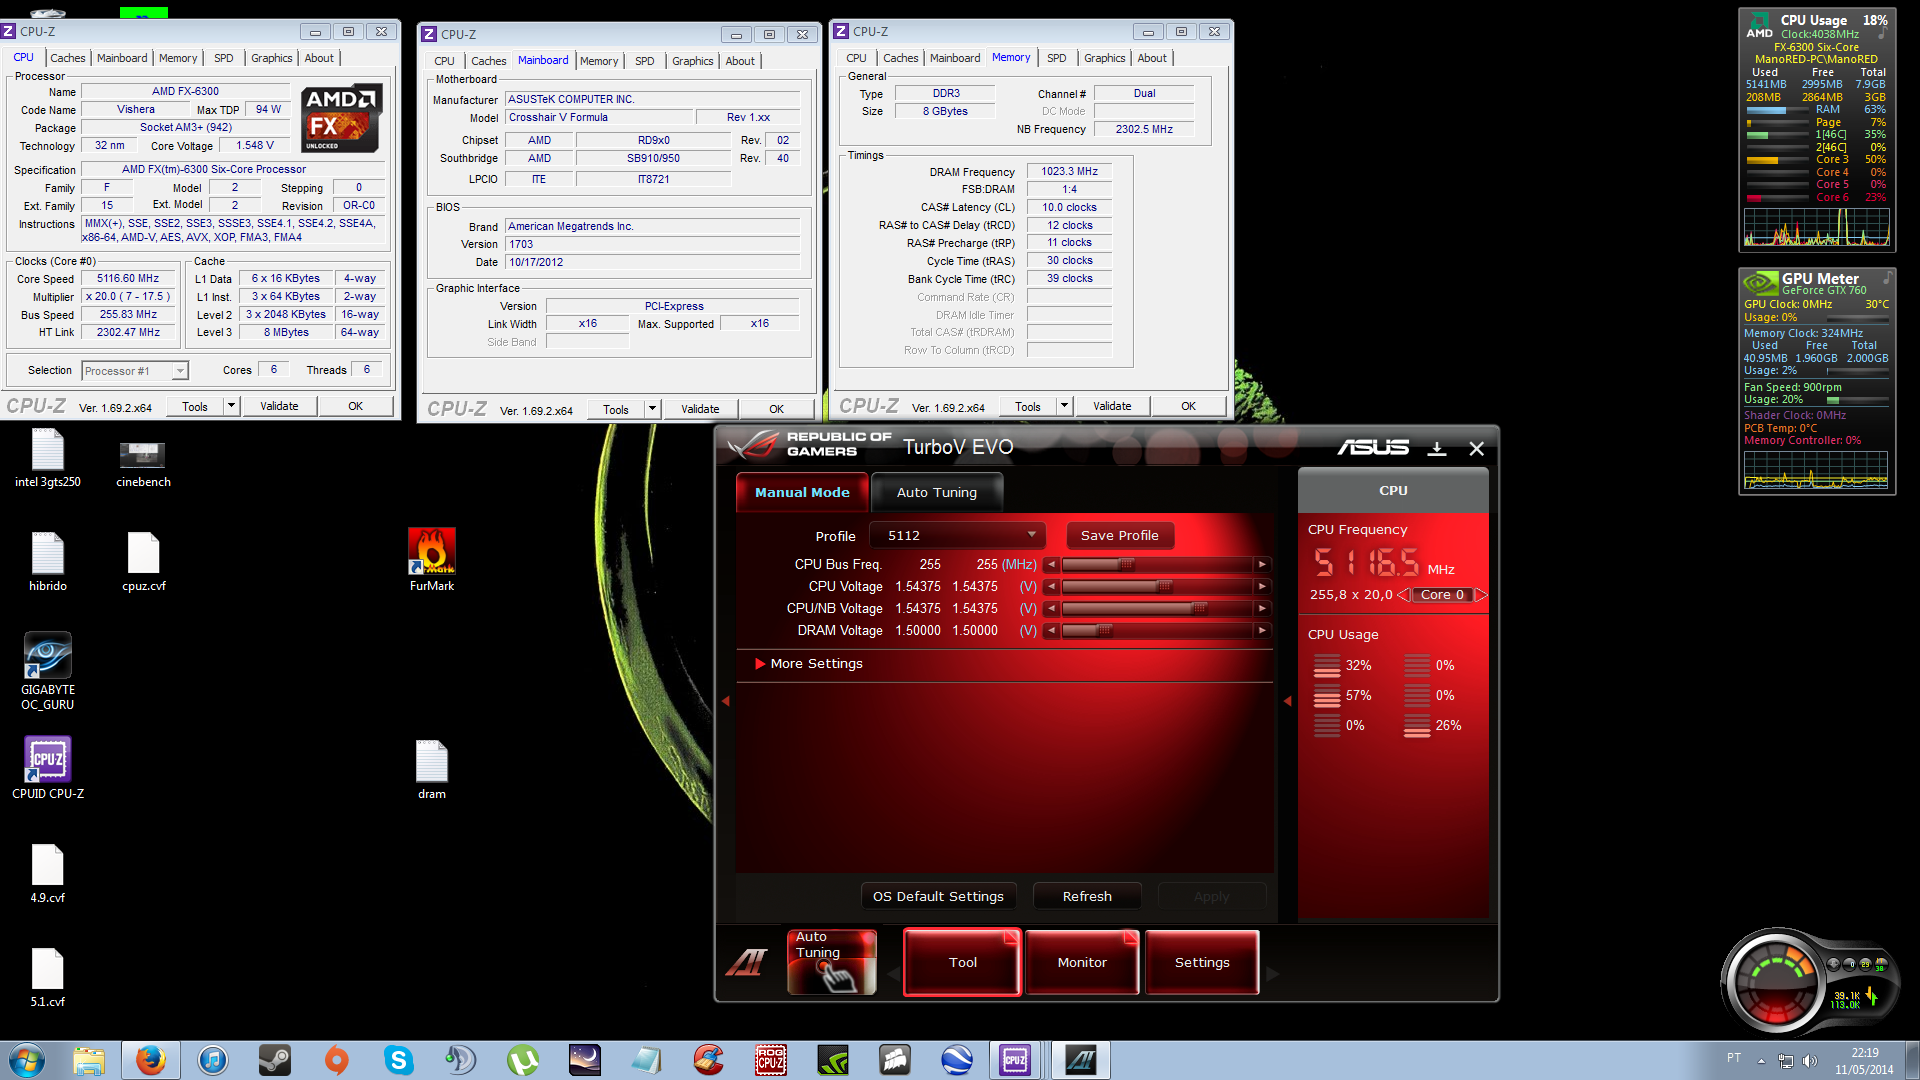Click the clock showing 22:19 in the taskbar
The image size is (1920, 1080).
pyautogui.click(x=1864, y=1053)
